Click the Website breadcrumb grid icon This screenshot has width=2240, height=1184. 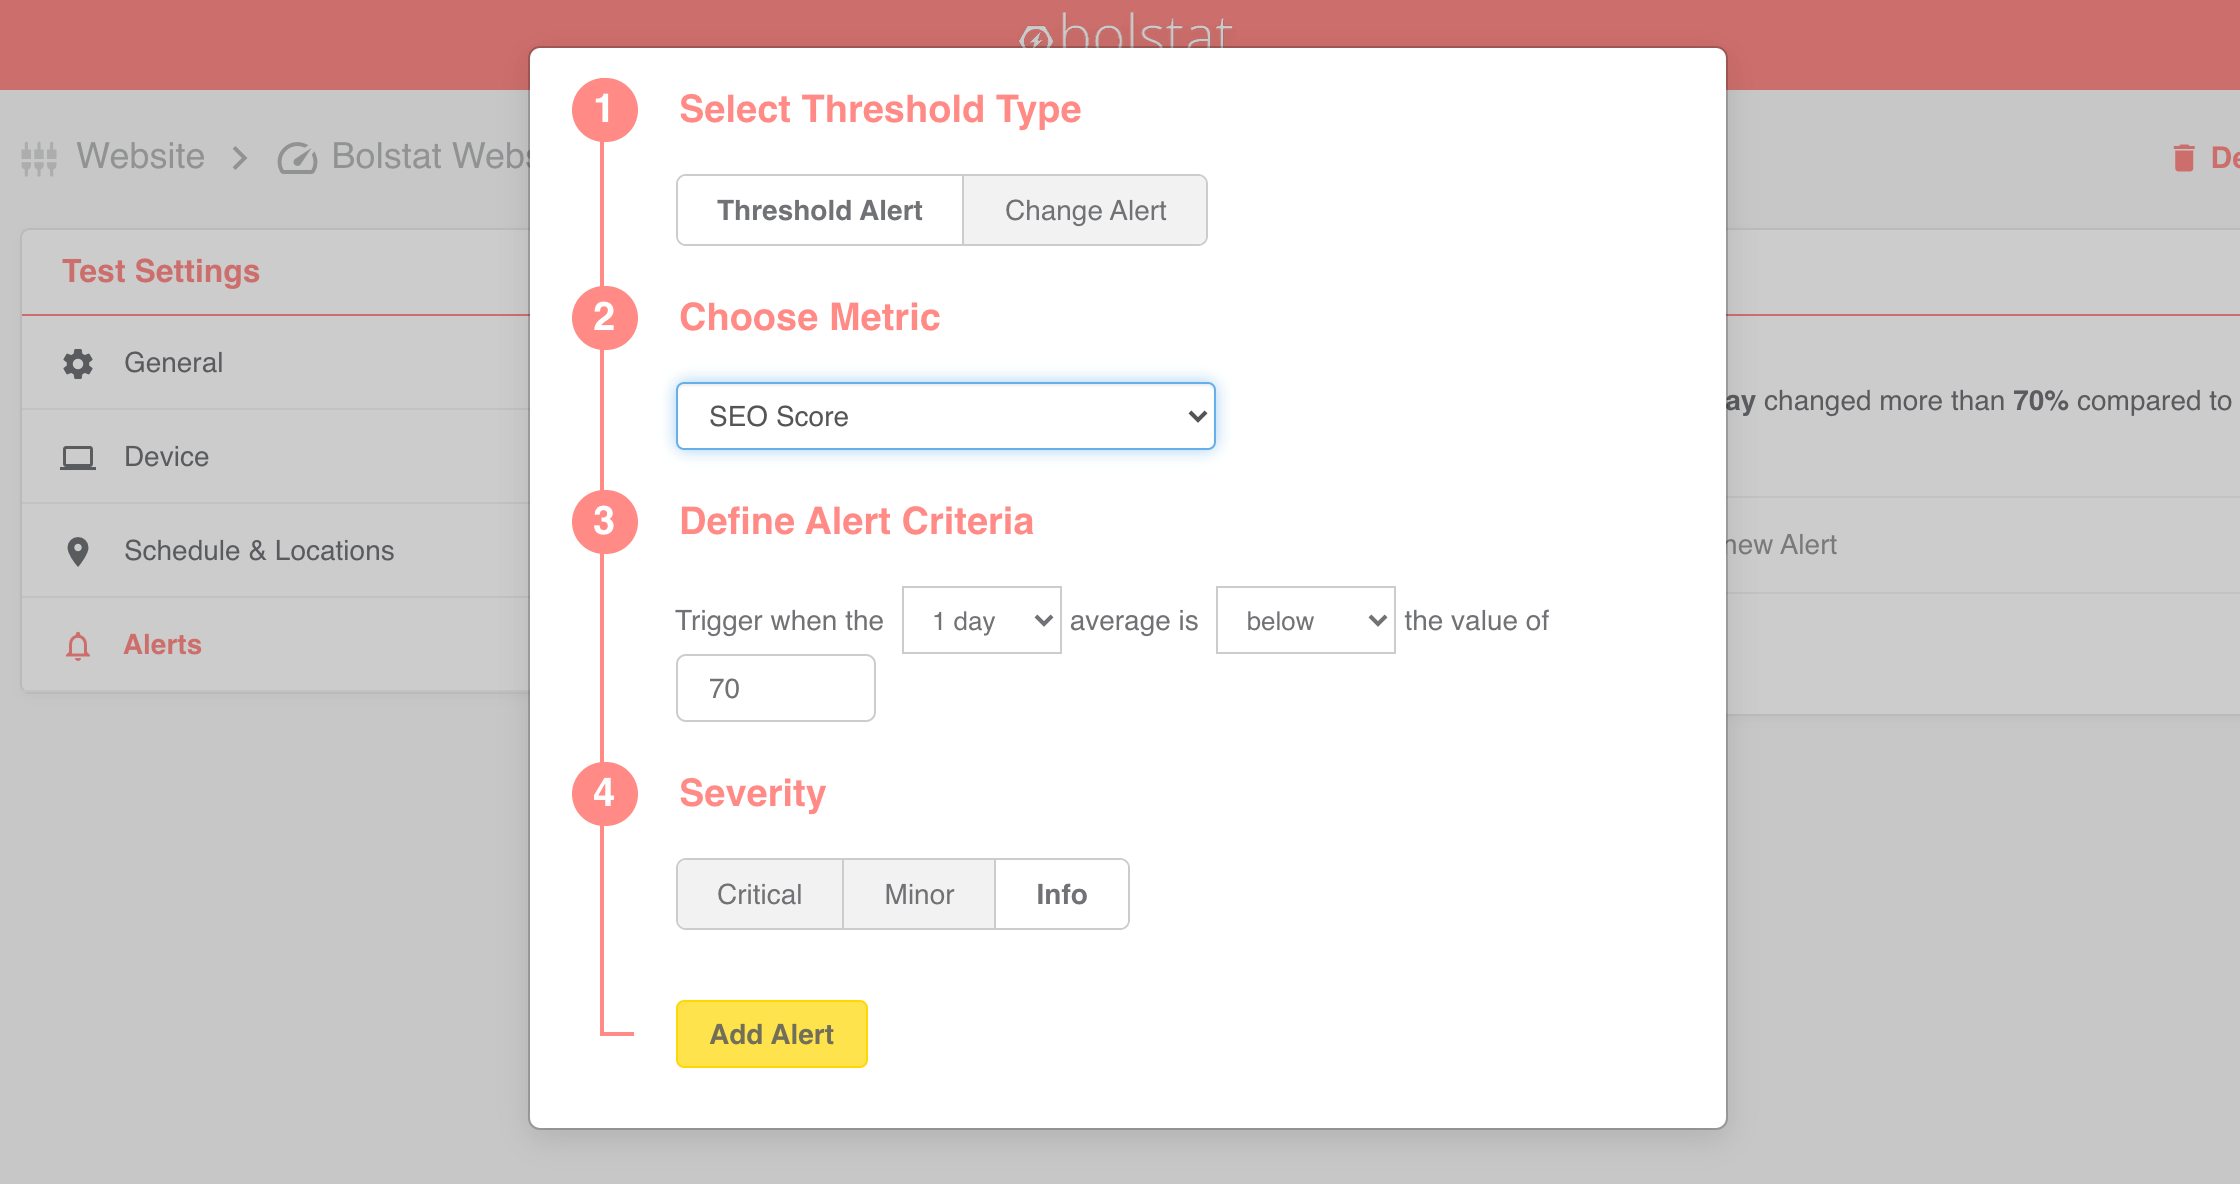point(39,158)
